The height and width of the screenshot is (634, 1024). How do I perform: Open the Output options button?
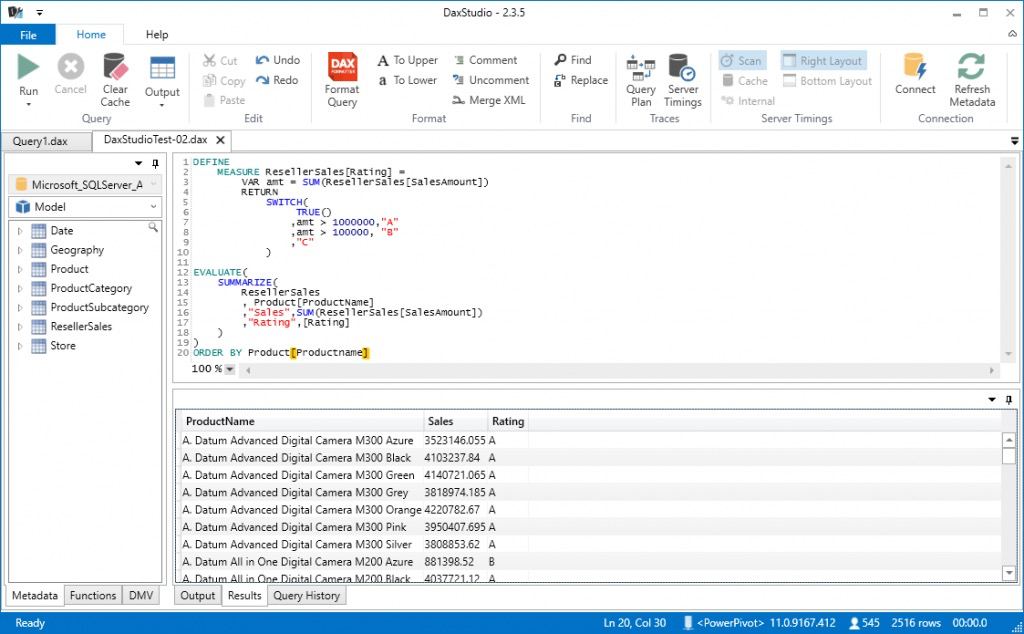[162, 80]
